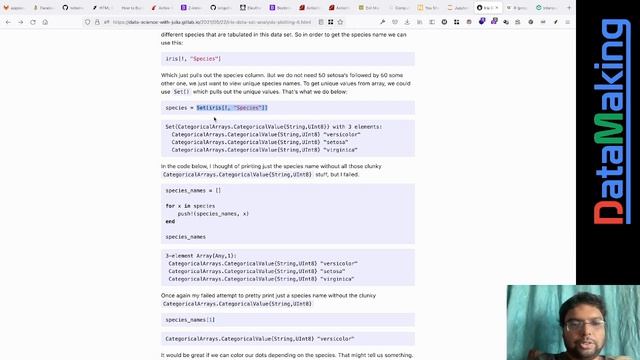The width and height of the screenshot is (640, 360).
Task: Click the first purple extension icon
Action: (x=482, y=21)
